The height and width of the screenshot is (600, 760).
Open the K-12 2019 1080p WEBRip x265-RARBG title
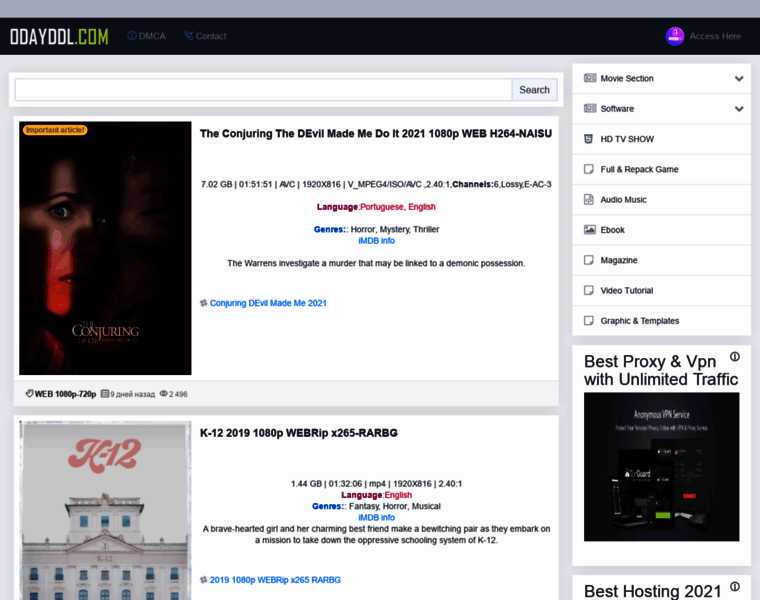[x=299, y=433]
